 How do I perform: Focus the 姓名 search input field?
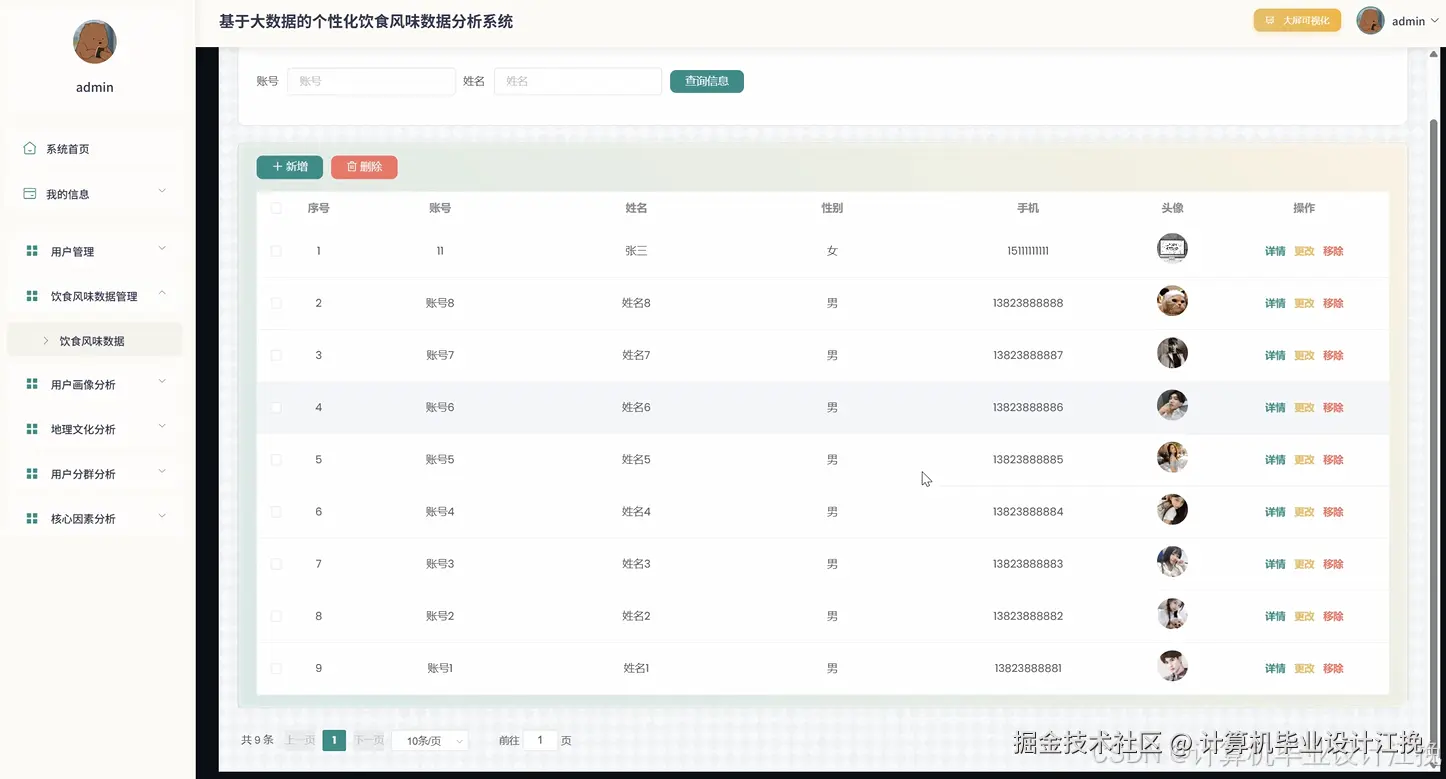578,81
